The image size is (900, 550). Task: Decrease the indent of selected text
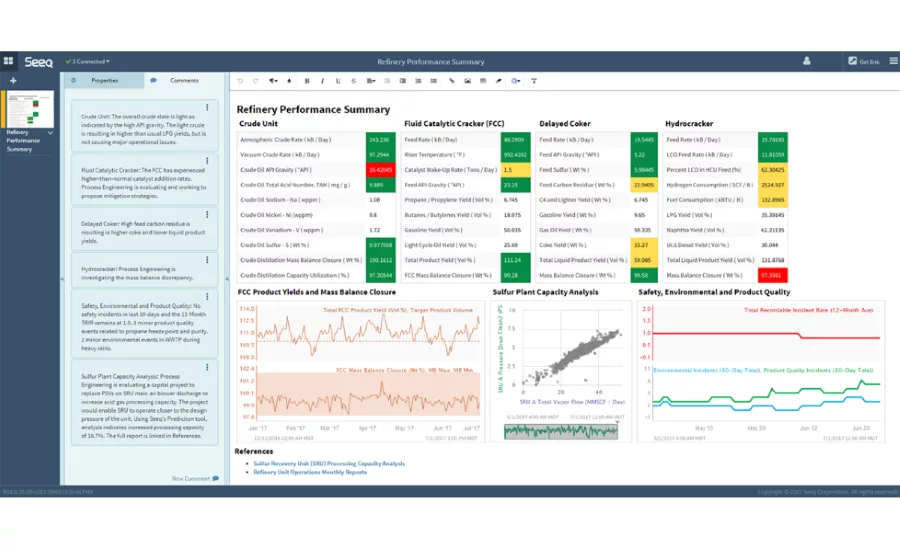[x=387, y=81]
